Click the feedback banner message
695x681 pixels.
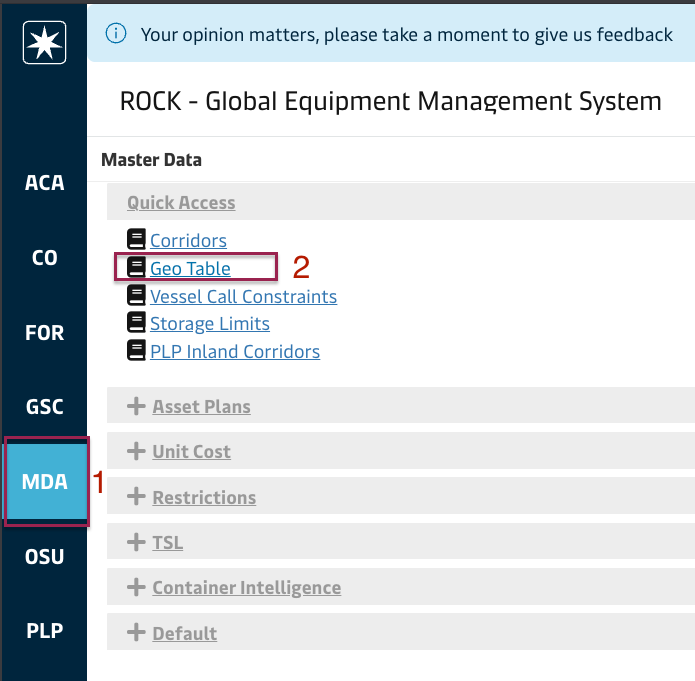click(x=406, y=34)
